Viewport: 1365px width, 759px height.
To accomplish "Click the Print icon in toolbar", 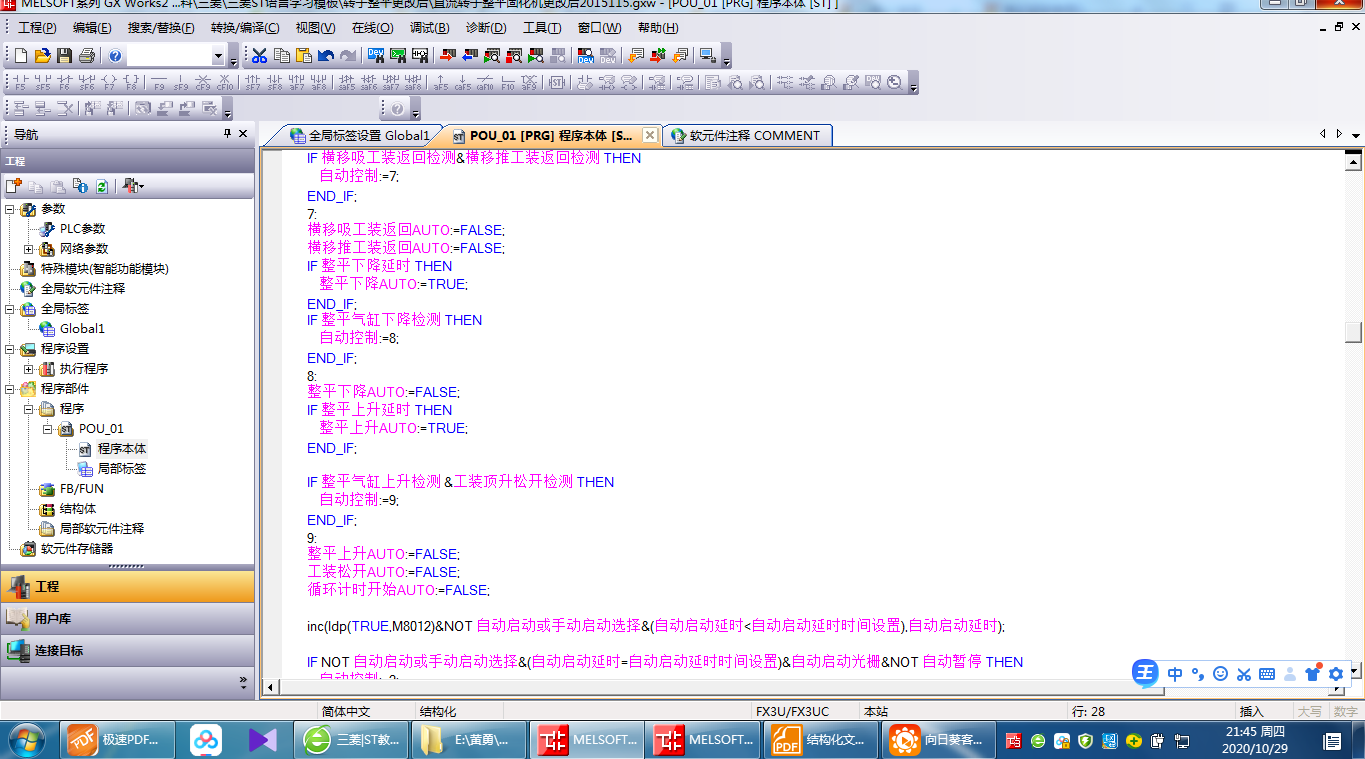I will (x=86, y=56).
